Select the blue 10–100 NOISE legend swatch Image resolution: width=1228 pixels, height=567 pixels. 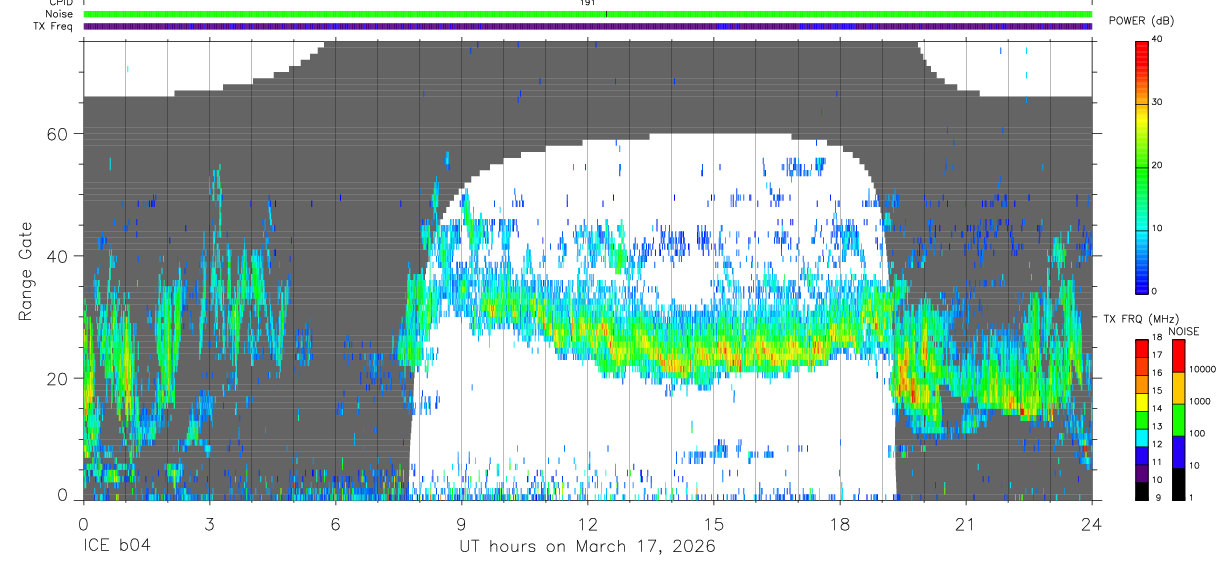1178,452
